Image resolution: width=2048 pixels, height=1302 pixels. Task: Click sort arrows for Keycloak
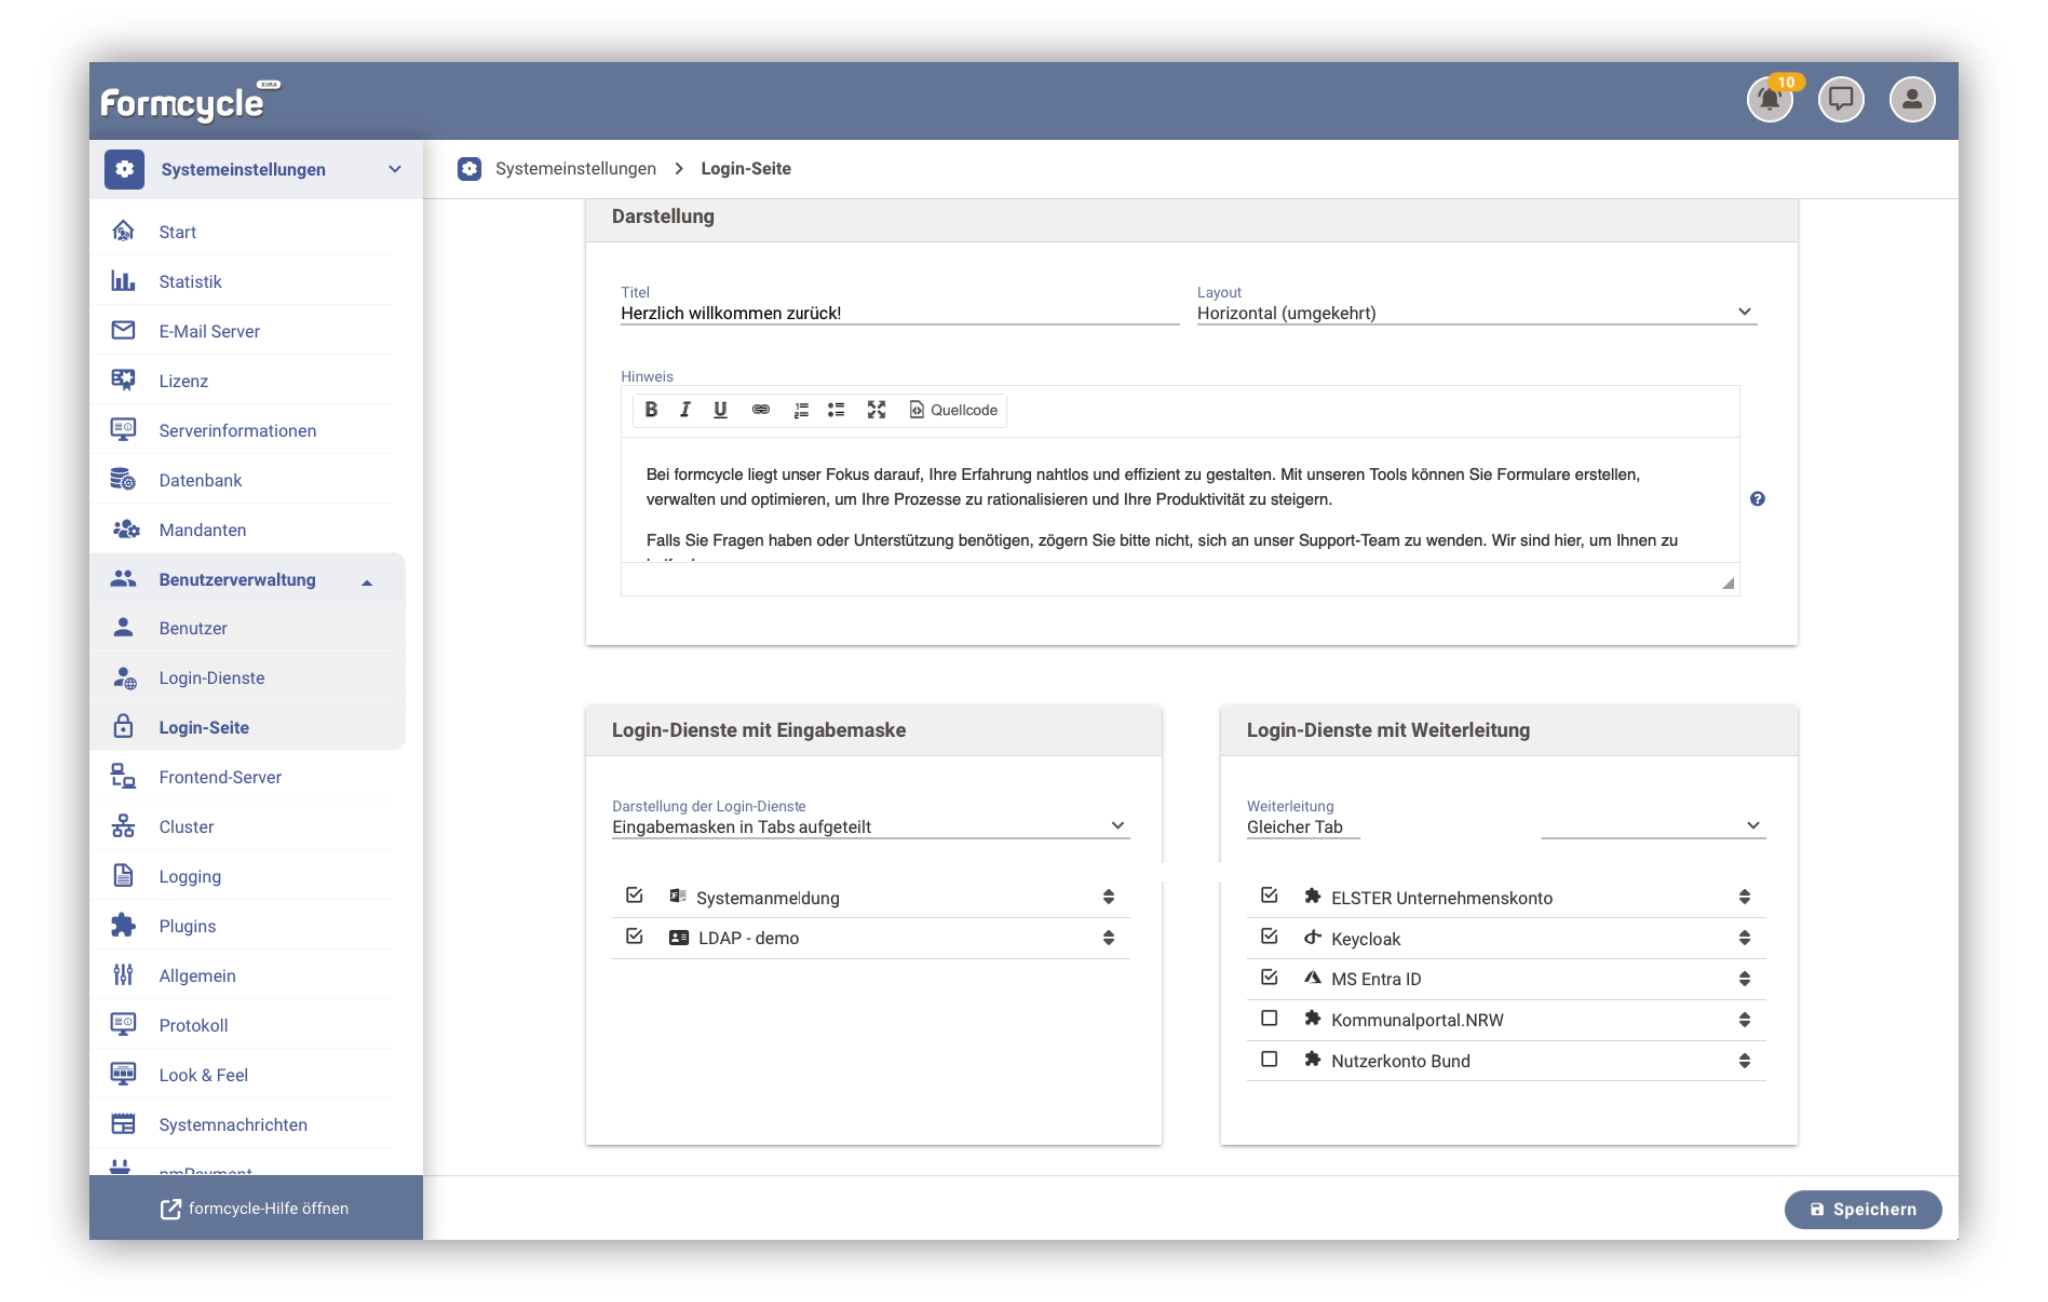(1744, 938)
